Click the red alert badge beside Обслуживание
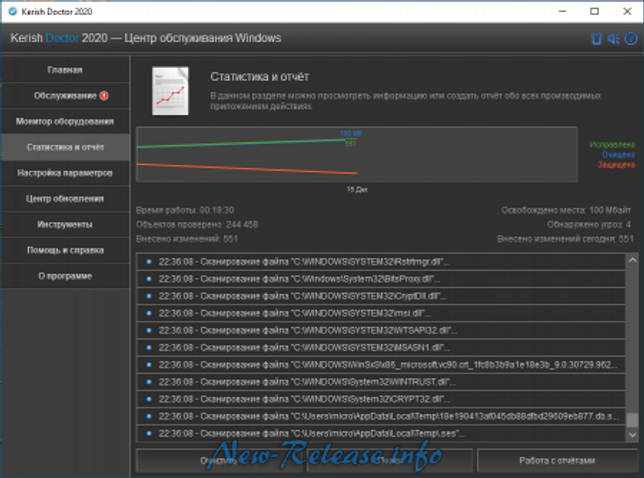The height and width of the screenshot is (478, 644). tap(104, 96)
